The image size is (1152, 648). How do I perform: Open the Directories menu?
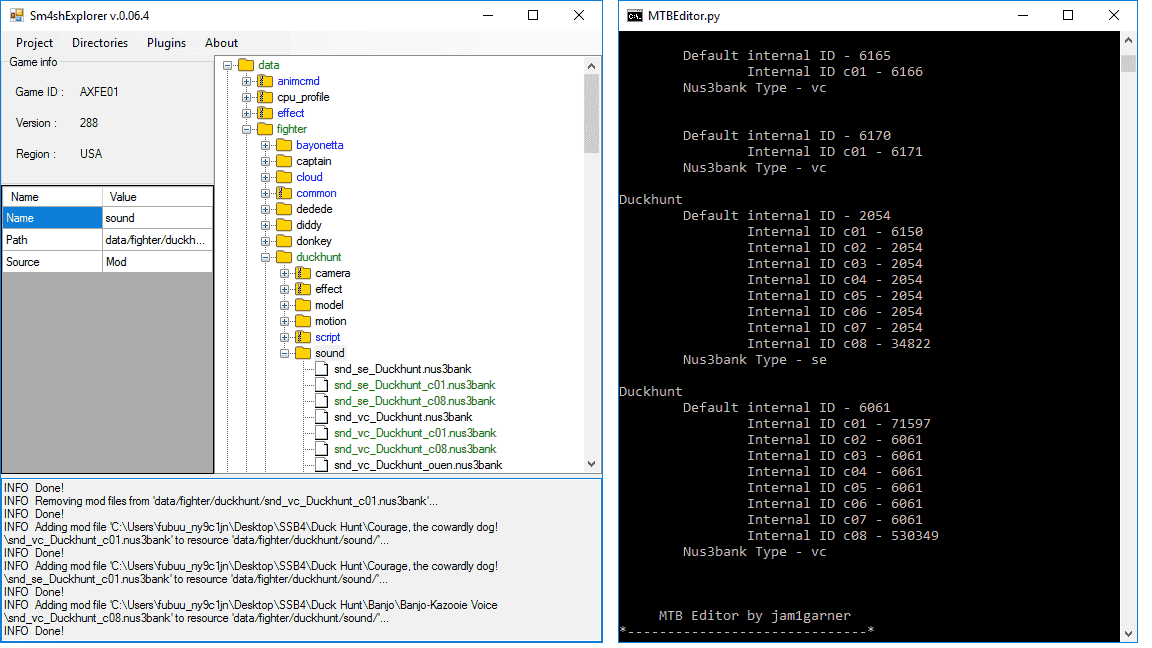pos(100,43)
